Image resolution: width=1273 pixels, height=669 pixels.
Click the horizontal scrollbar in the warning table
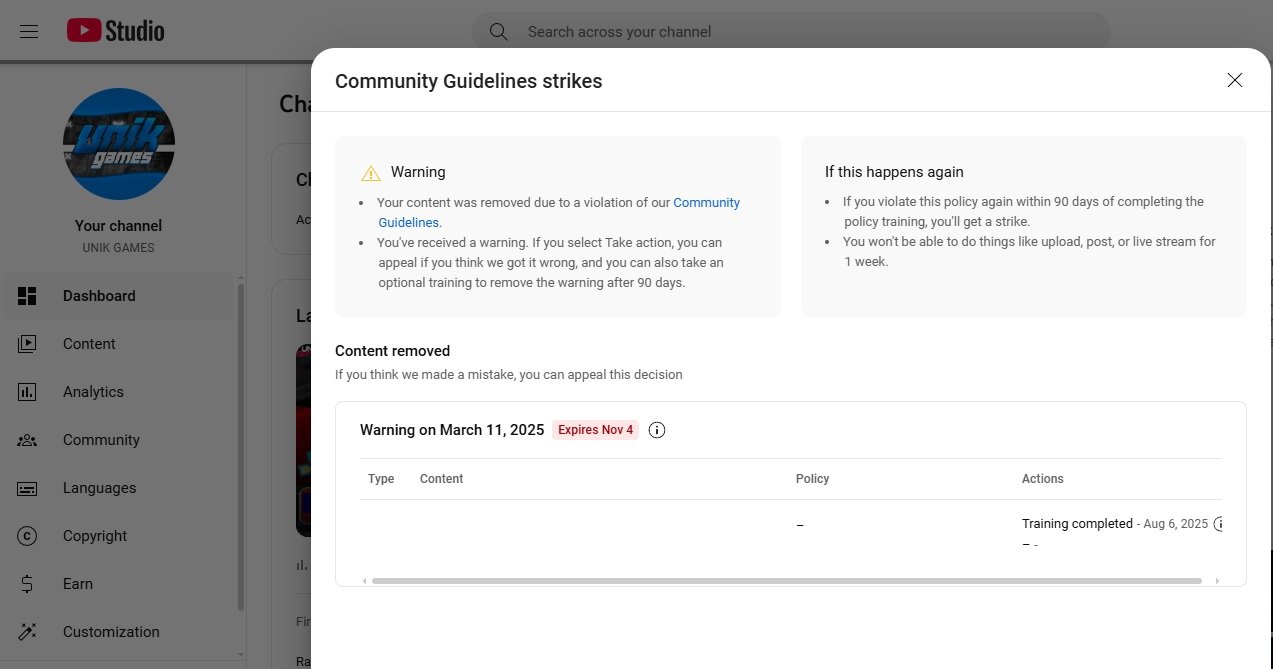(x=786, y=580)
